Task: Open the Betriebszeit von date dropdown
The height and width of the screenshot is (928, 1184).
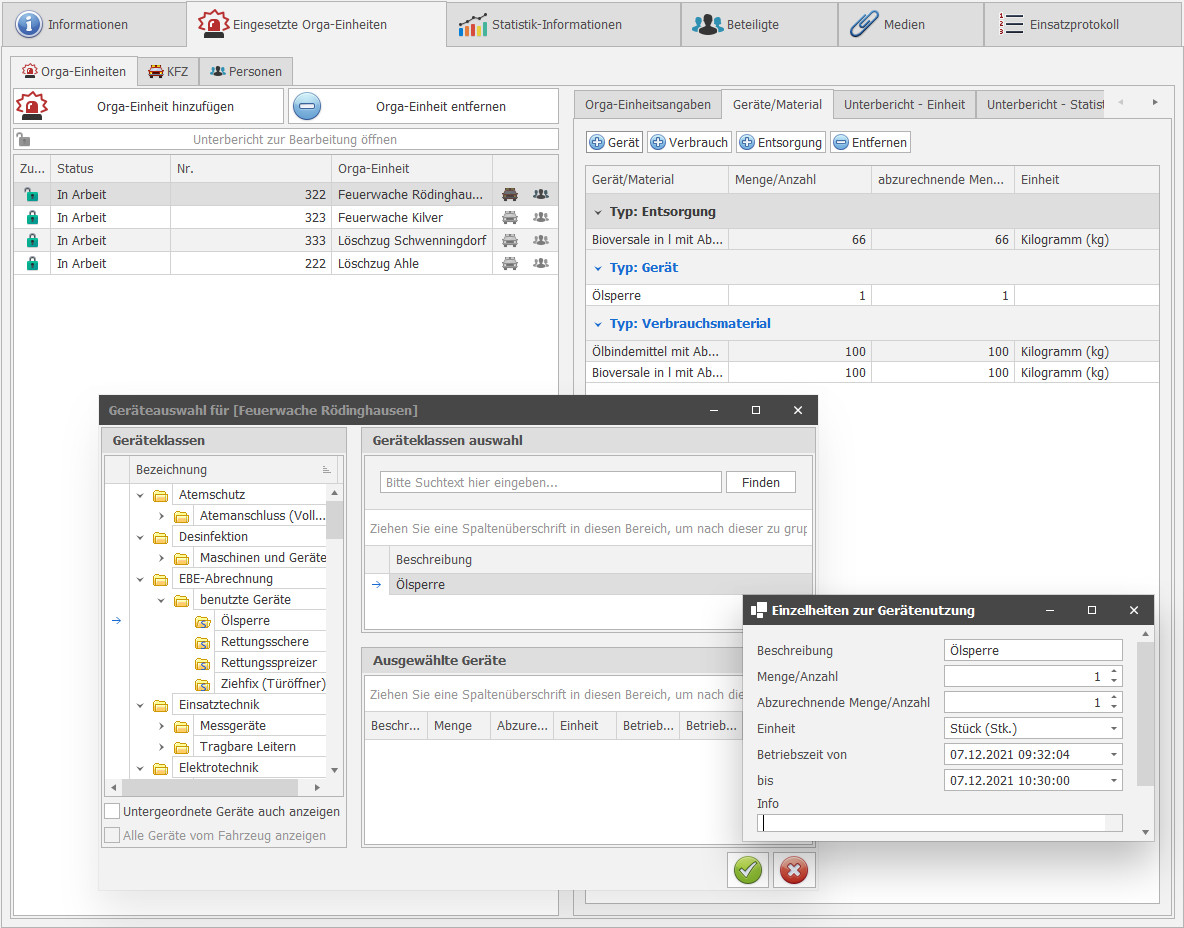Action: point(1114,754)
